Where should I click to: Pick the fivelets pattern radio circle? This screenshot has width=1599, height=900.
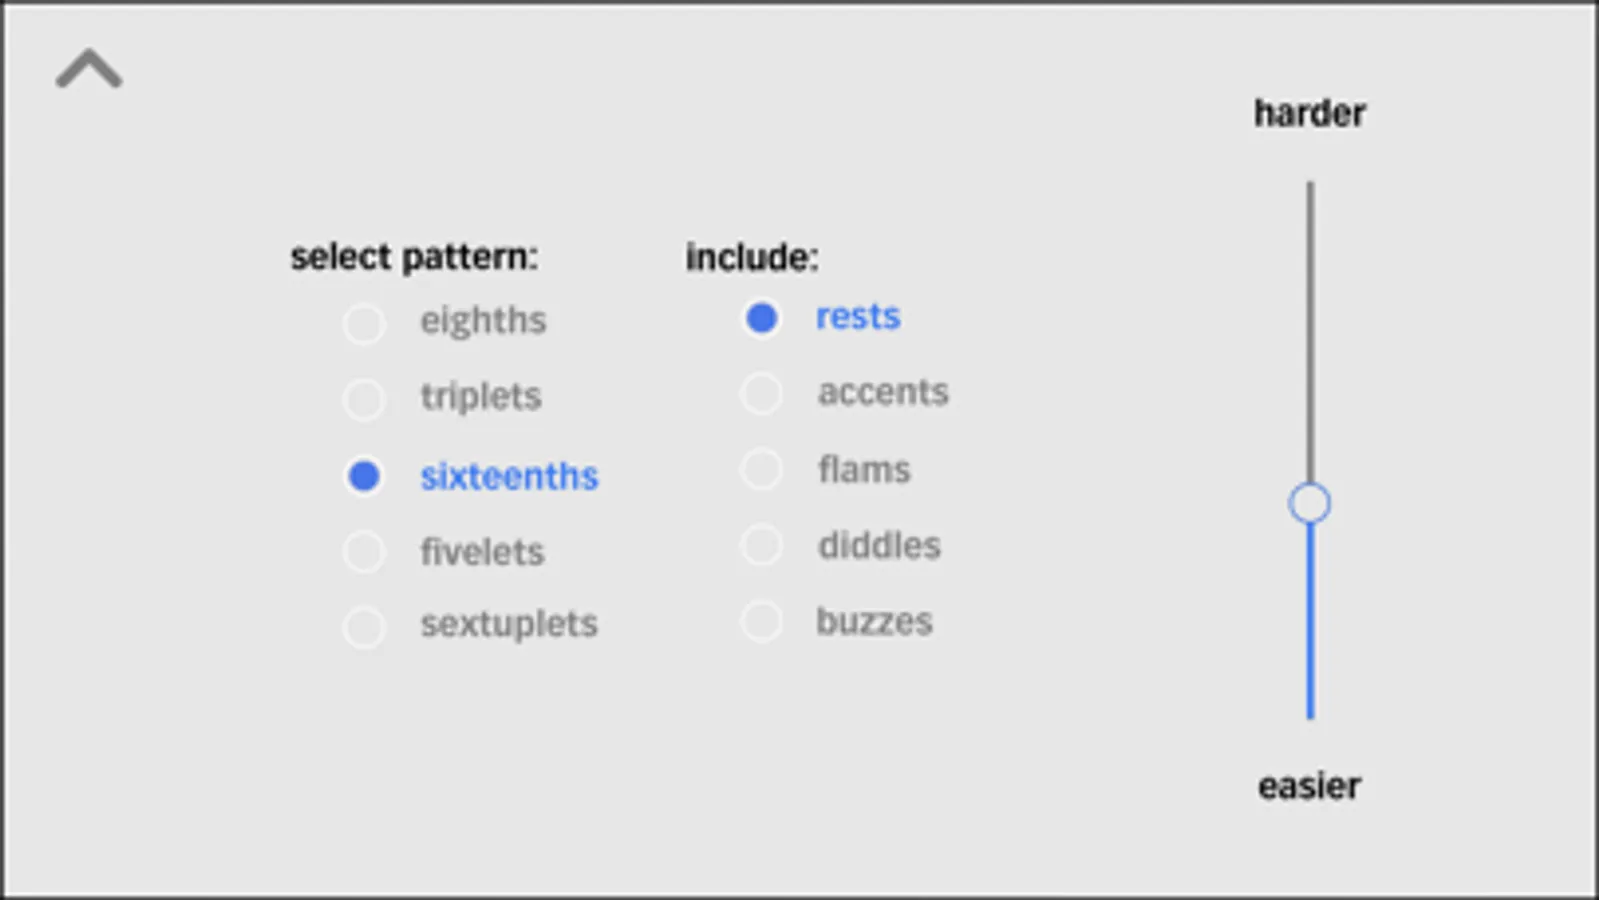(364, 551)
